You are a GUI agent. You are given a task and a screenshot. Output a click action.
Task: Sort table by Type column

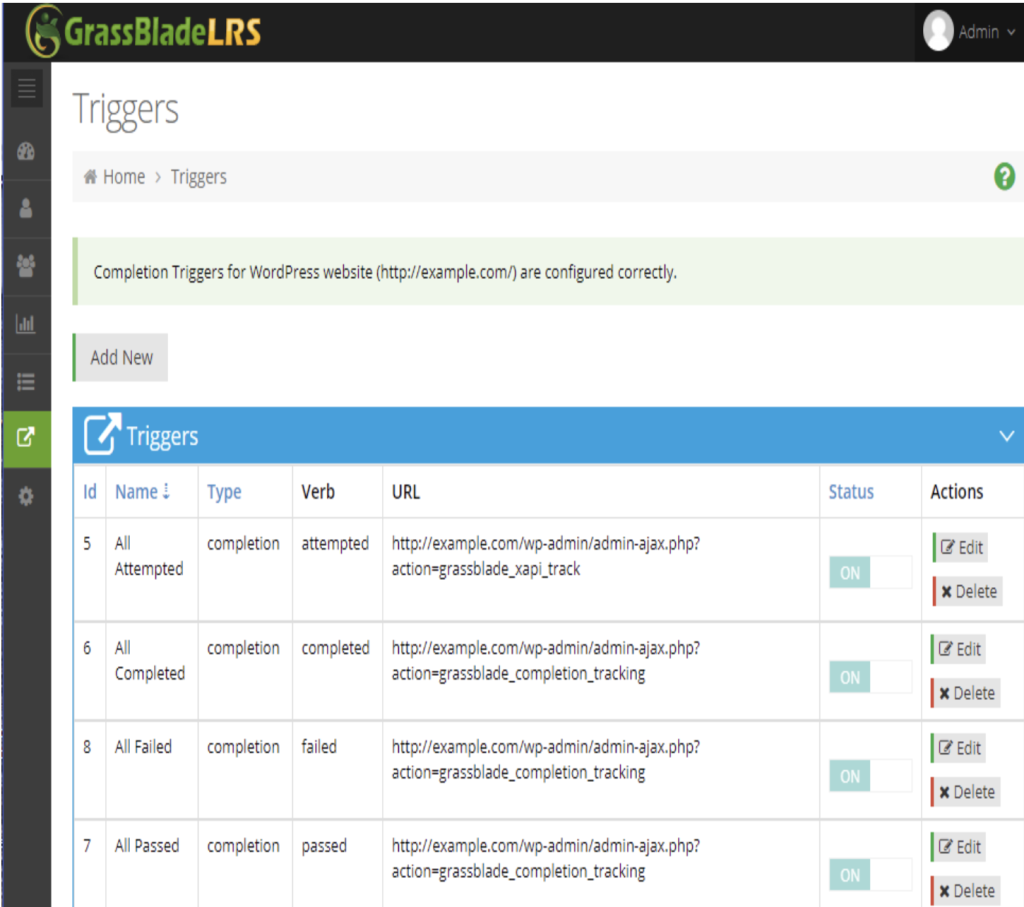coord(224,492)
